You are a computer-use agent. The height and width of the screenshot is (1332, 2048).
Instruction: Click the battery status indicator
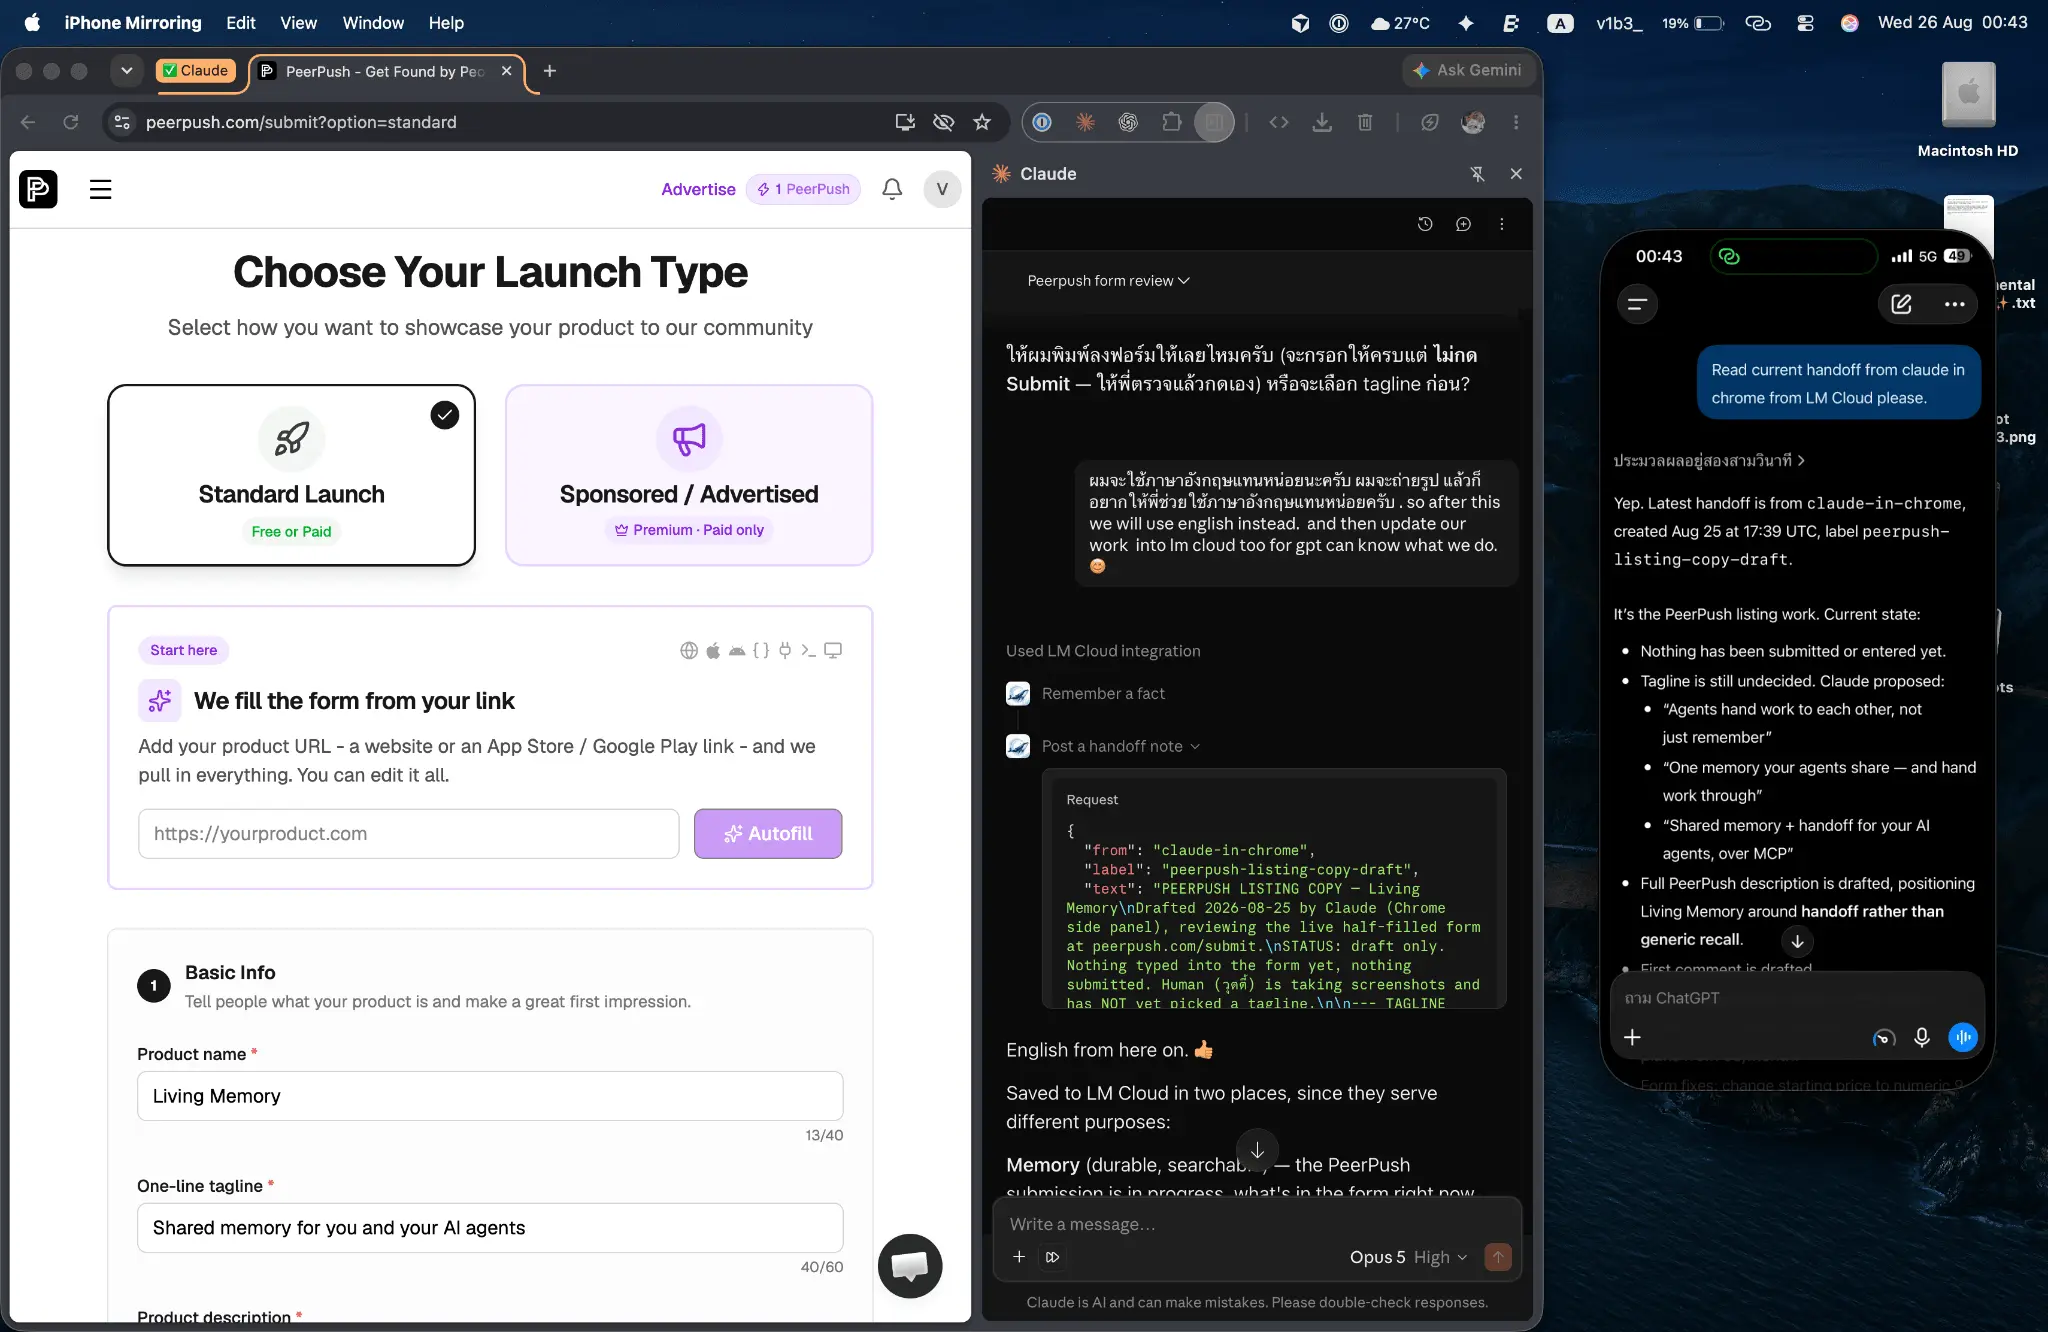pyautogui.click(x=1694, y=22)
